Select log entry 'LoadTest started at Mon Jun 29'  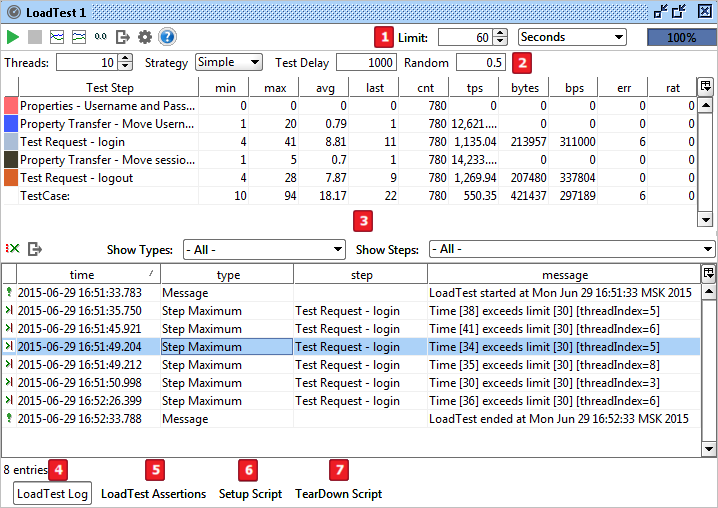351,293
